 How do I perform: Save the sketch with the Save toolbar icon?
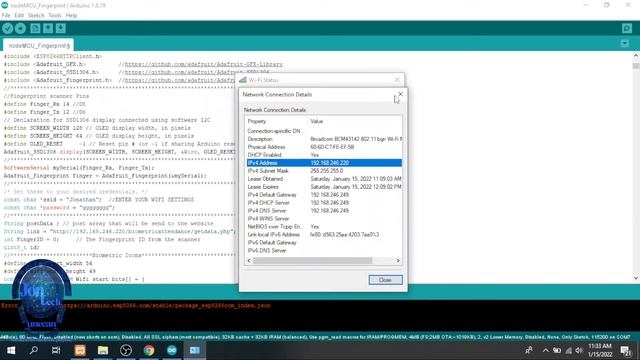click(60, 28)
